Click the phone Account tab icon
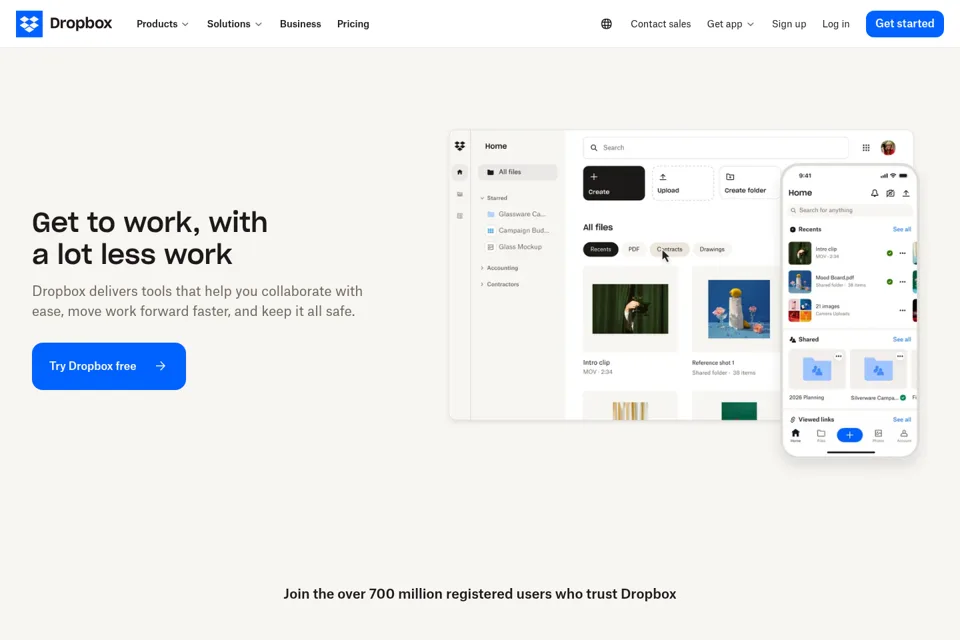960x640 pixels. (x=904, y=435)
